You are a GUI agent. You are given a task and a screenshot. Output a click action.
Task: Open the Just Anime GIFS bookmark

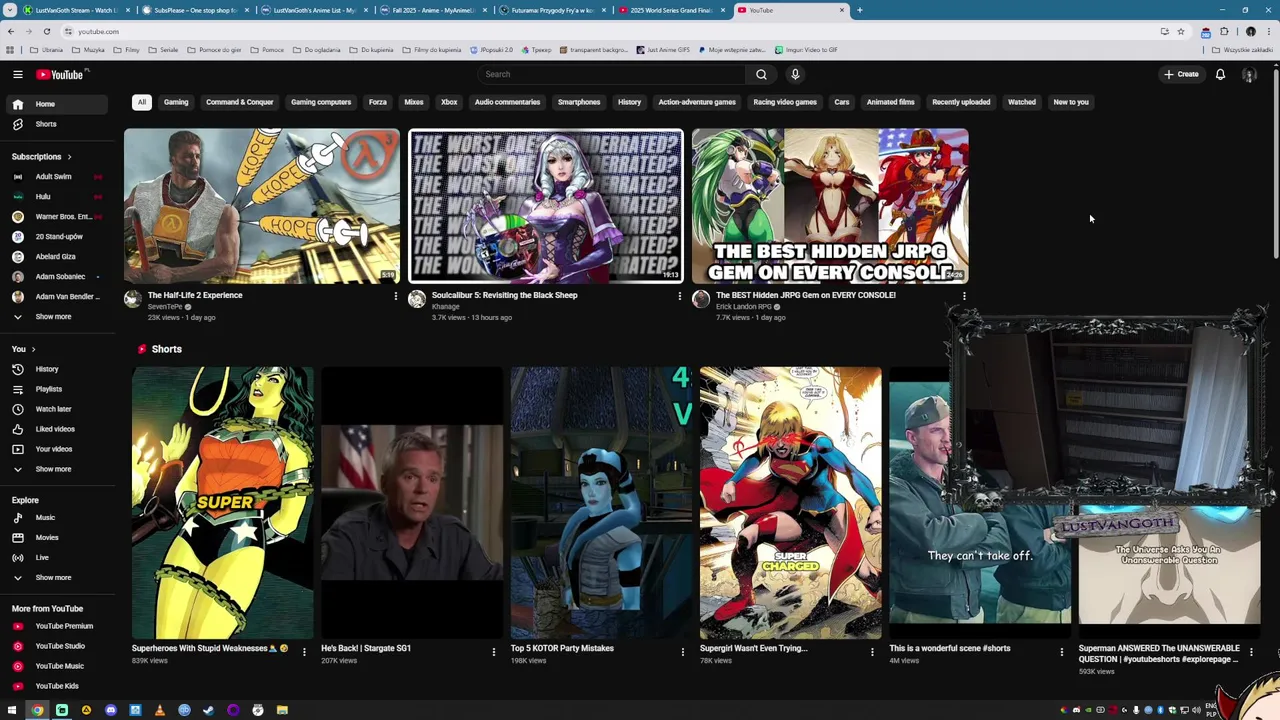point(663,50)
